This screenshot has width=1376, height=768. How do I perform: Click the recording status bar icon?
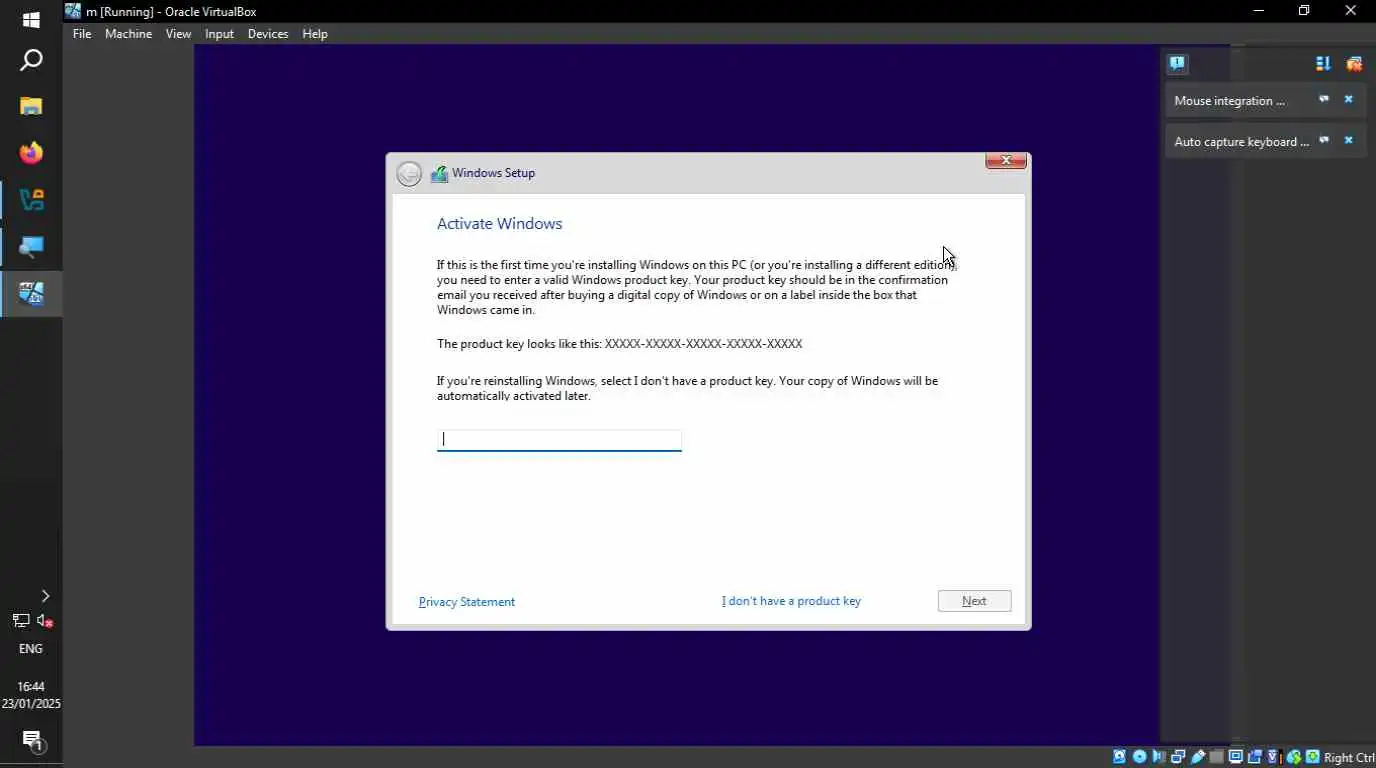[x=1254, y=757]
